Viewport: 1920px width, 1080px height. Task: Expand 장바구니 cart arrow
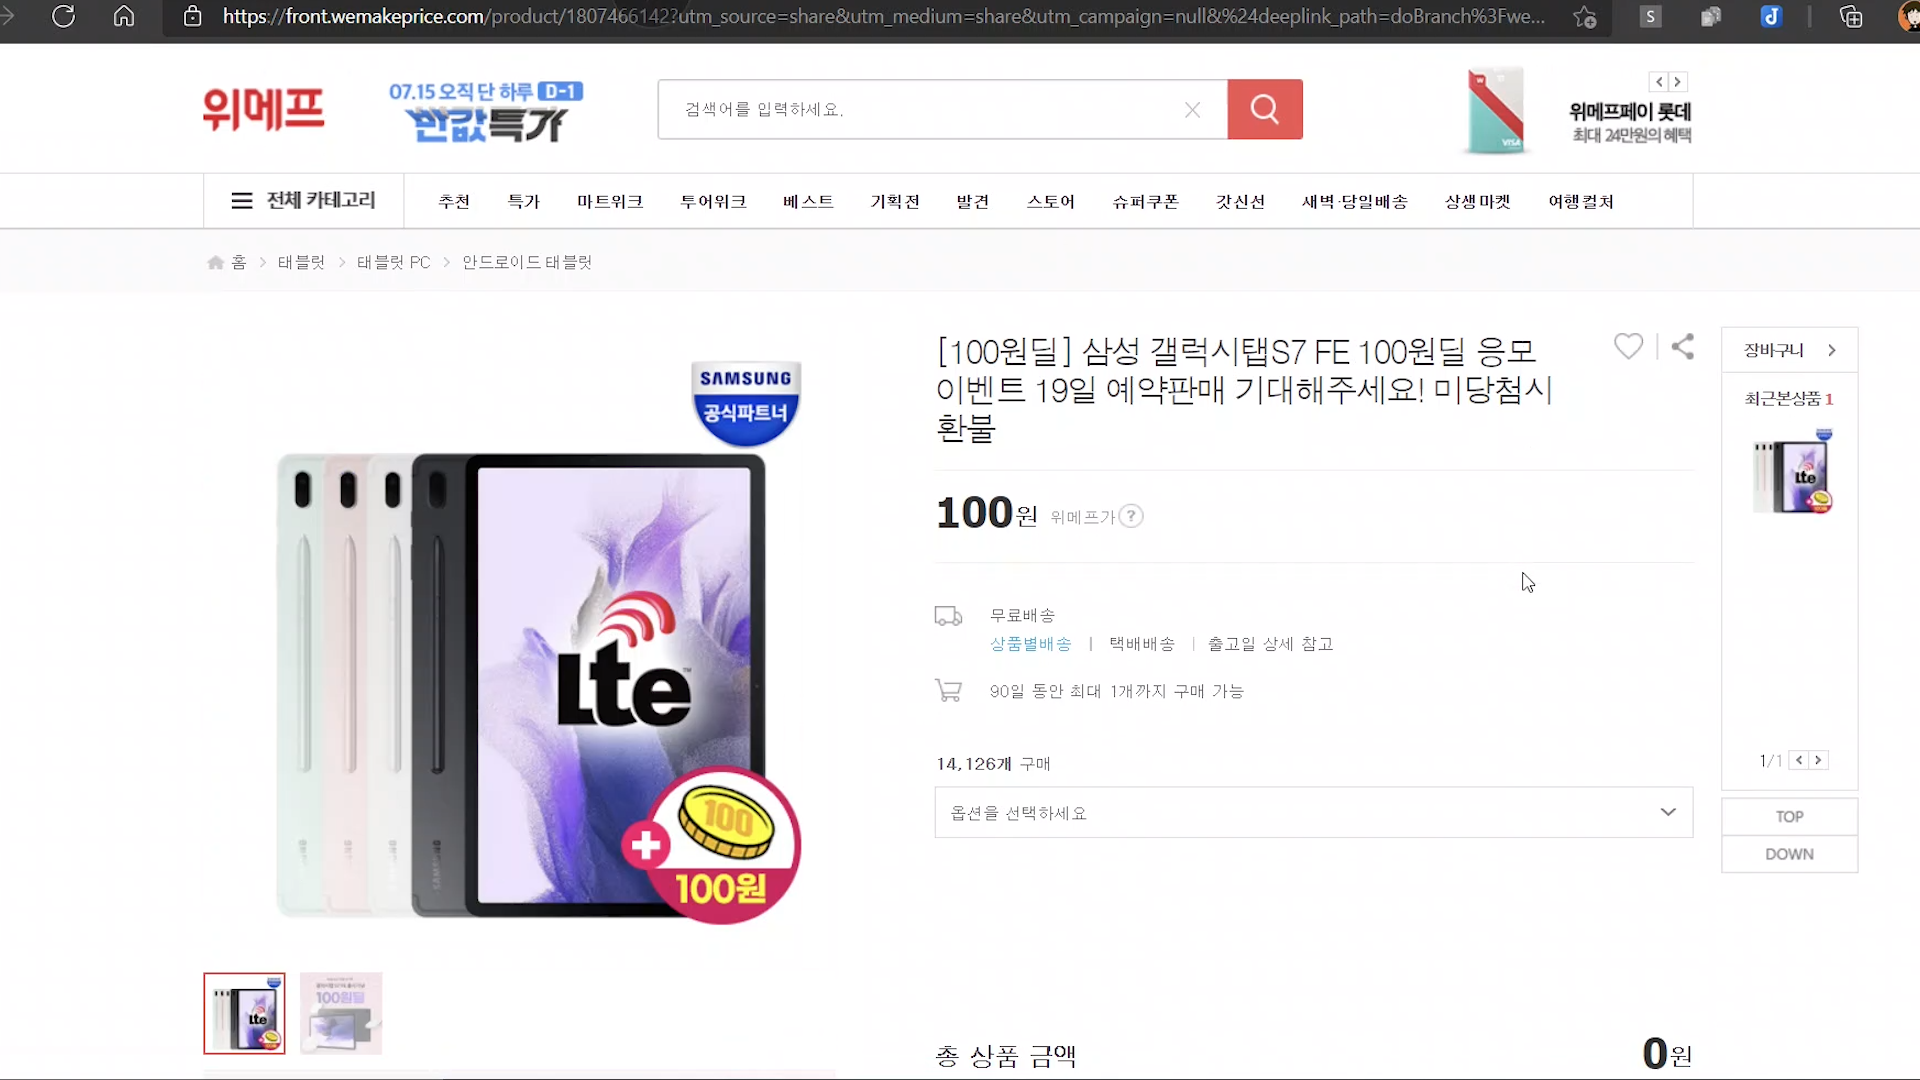pos(1831,350)
